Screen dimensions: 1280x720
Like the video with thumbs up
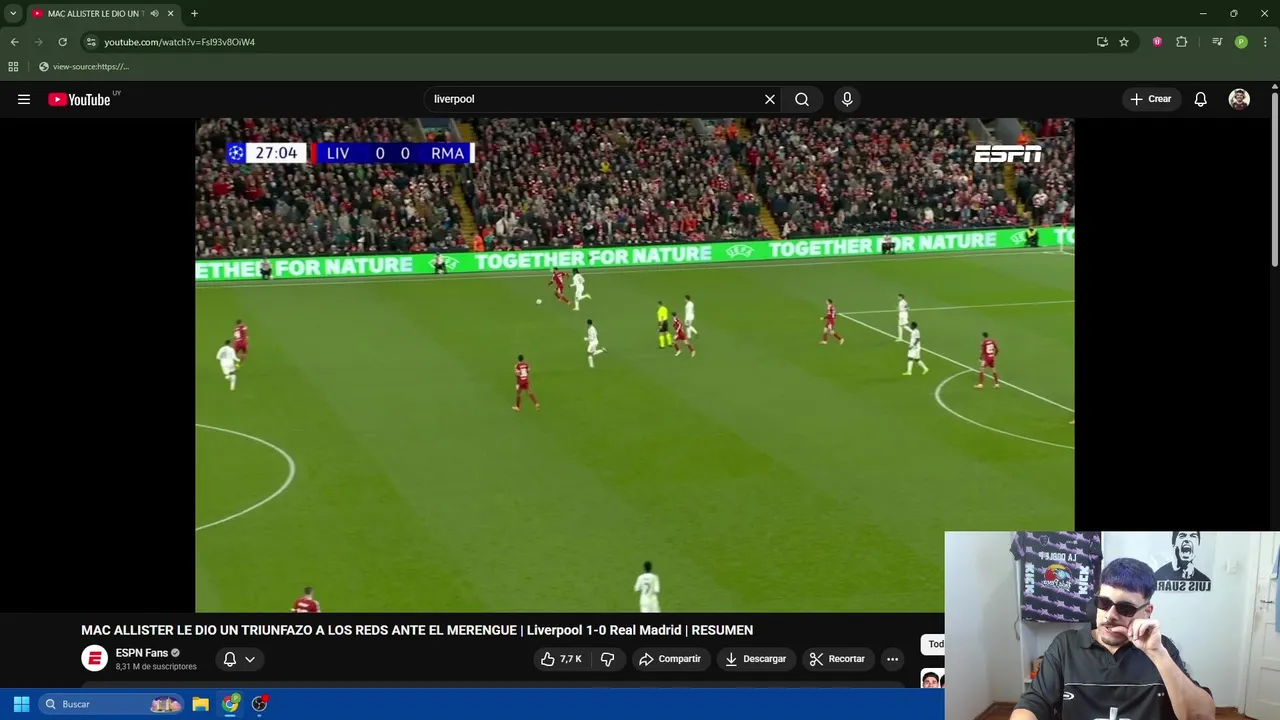[561, 659]
